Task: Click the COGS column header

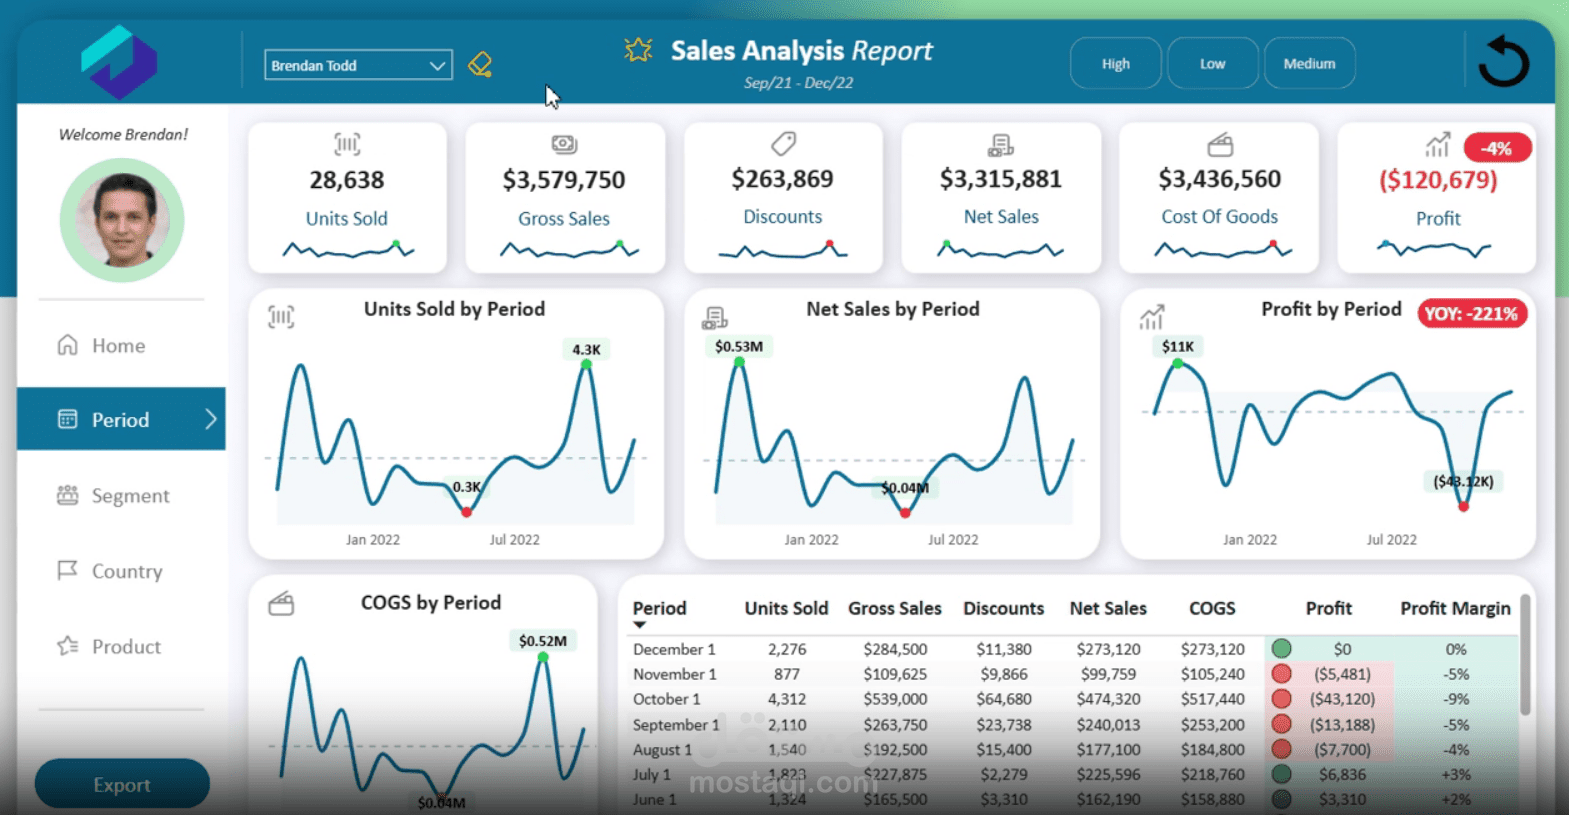Action: 1212,608
